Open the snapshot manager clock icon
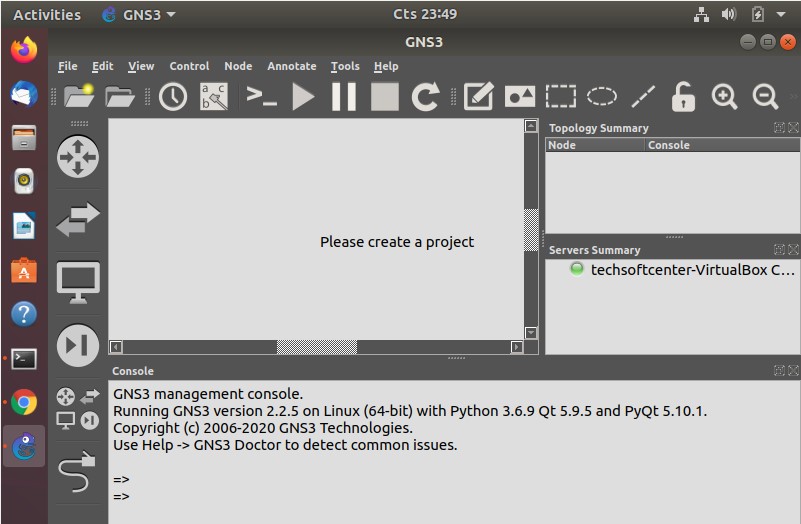The image size is (801, 524). (173, 96)
